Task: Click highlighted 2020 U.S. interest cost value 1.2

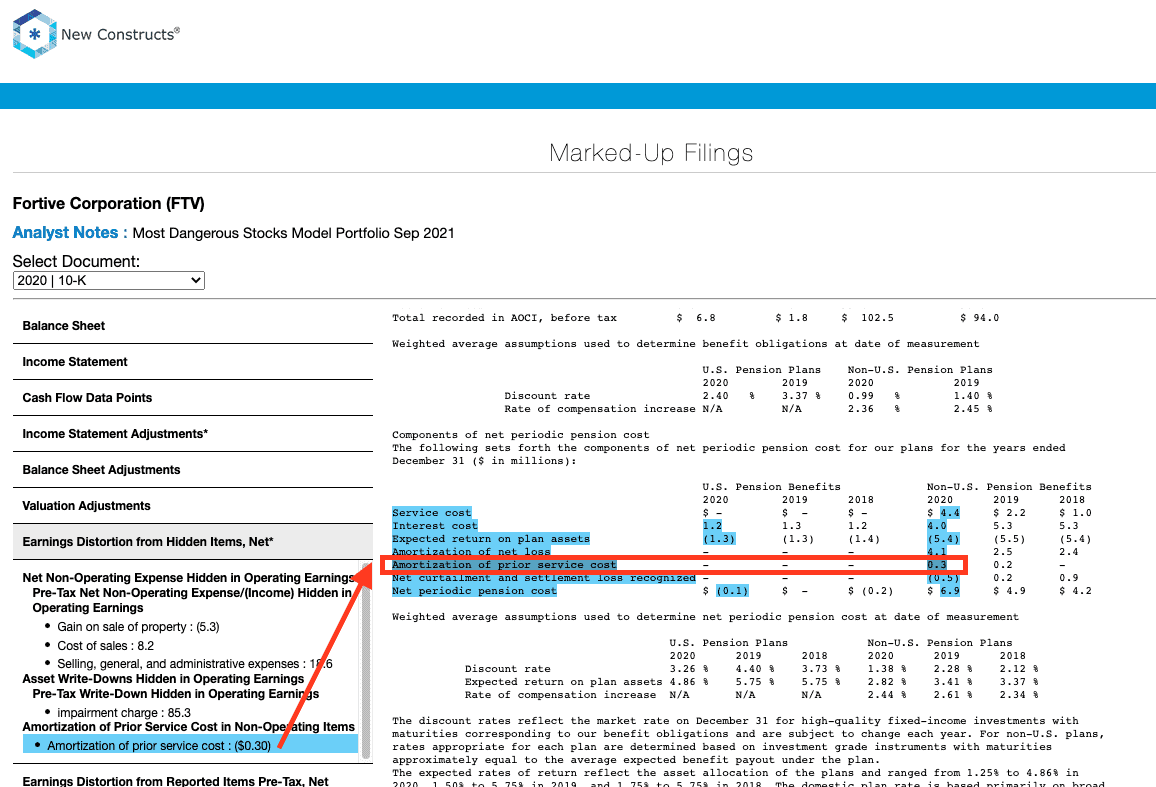Action: (x=712, y=526)
